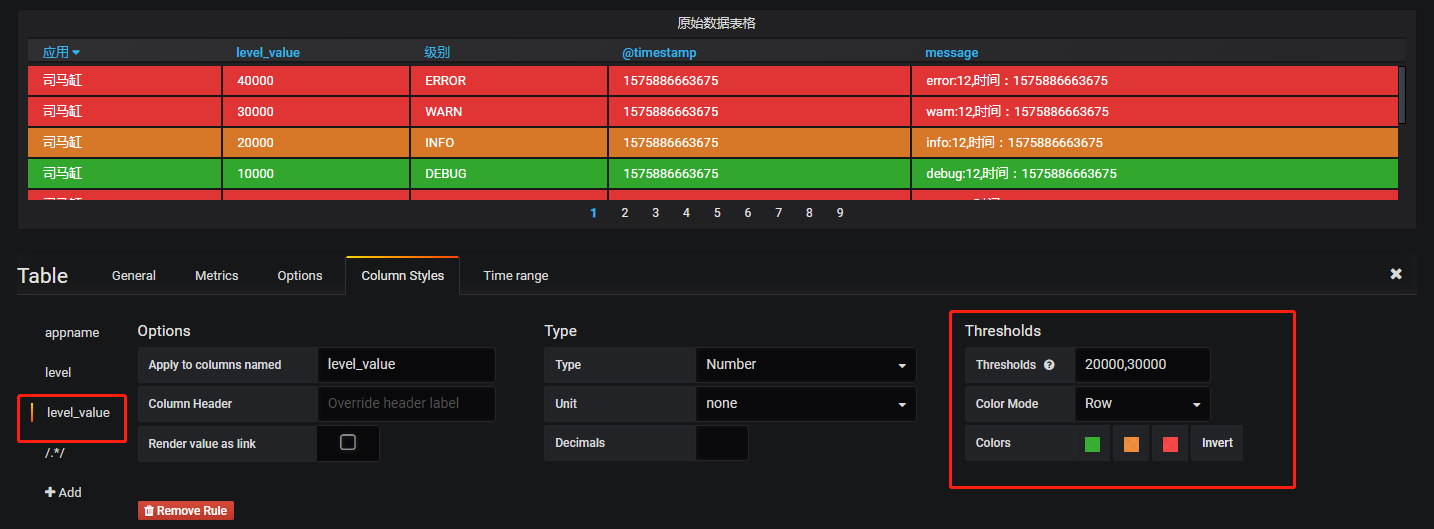The height and width of the screenshot is (529, 1434).
Task: Go to table page 9
Action: tap(840, 213)
